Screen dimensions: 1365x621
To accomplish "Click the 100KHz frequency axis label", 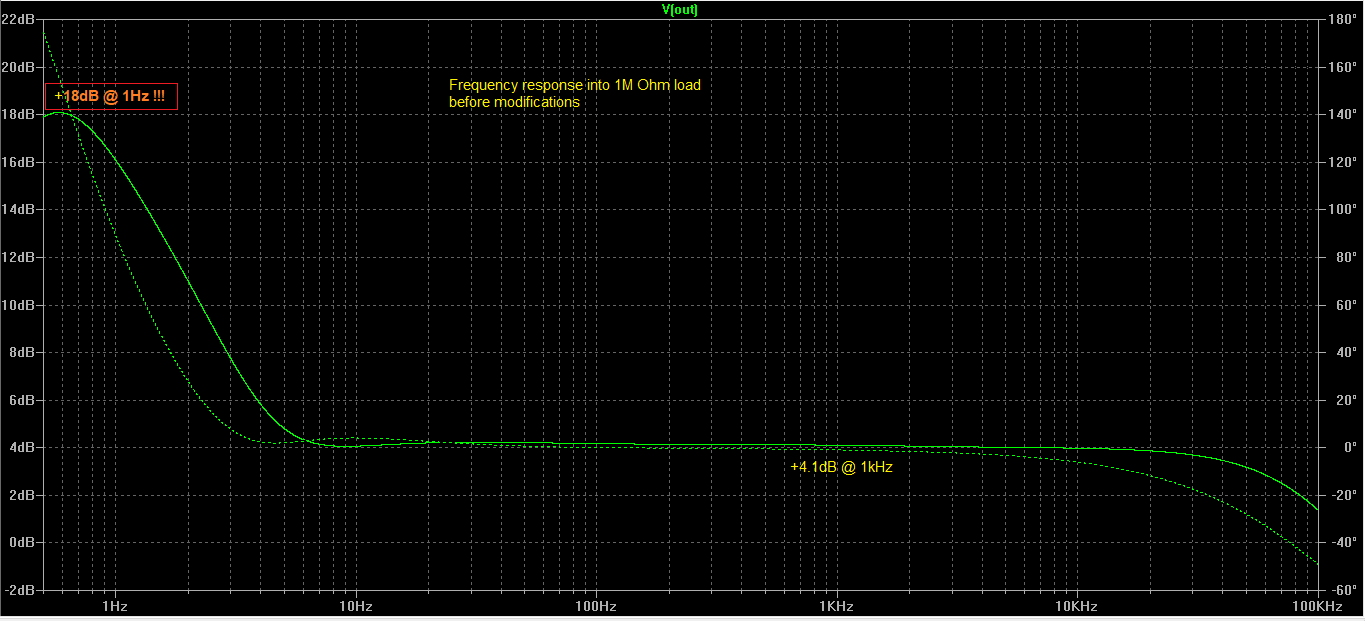I will pyautogui.click(x=1317, y=607).
